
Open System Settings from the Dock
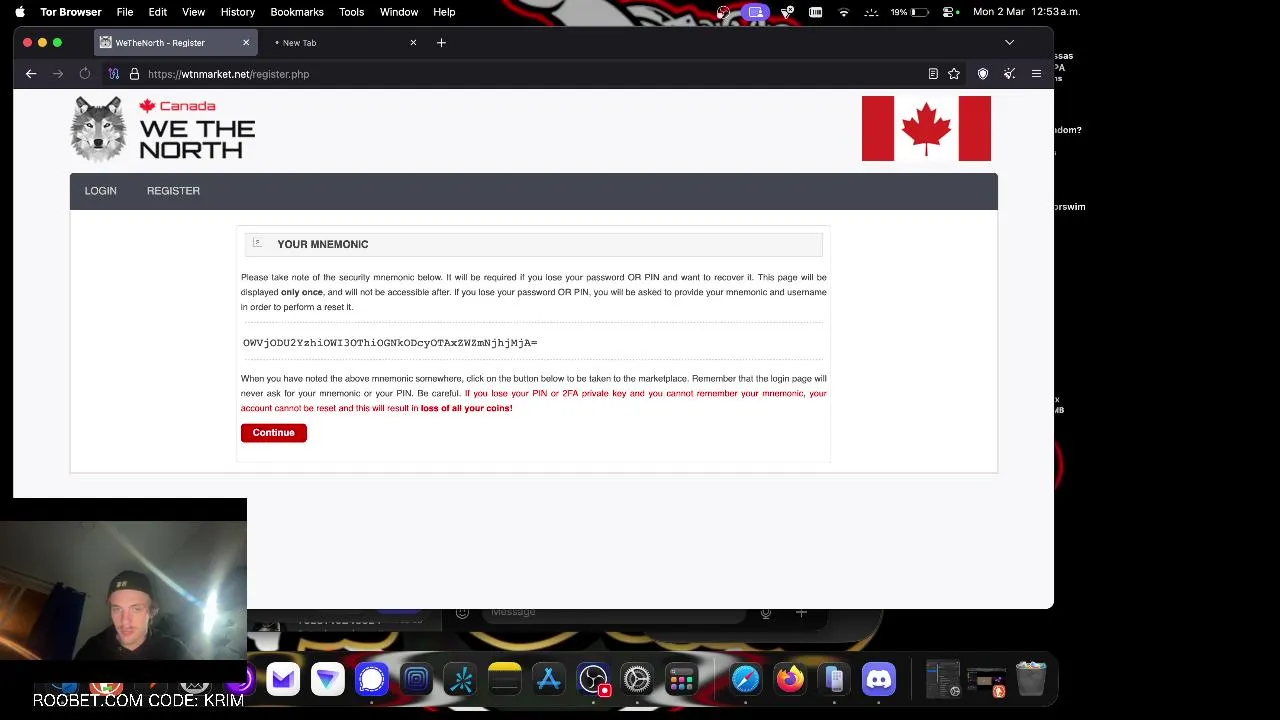click(x=637, y=680)
